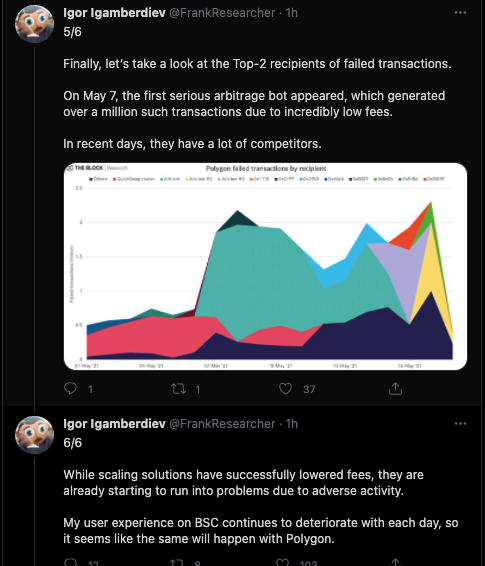The width and height of the screenshot is (485, 566).
Task: Click the Arb bot legend entry in the chart
Action: 170,179
